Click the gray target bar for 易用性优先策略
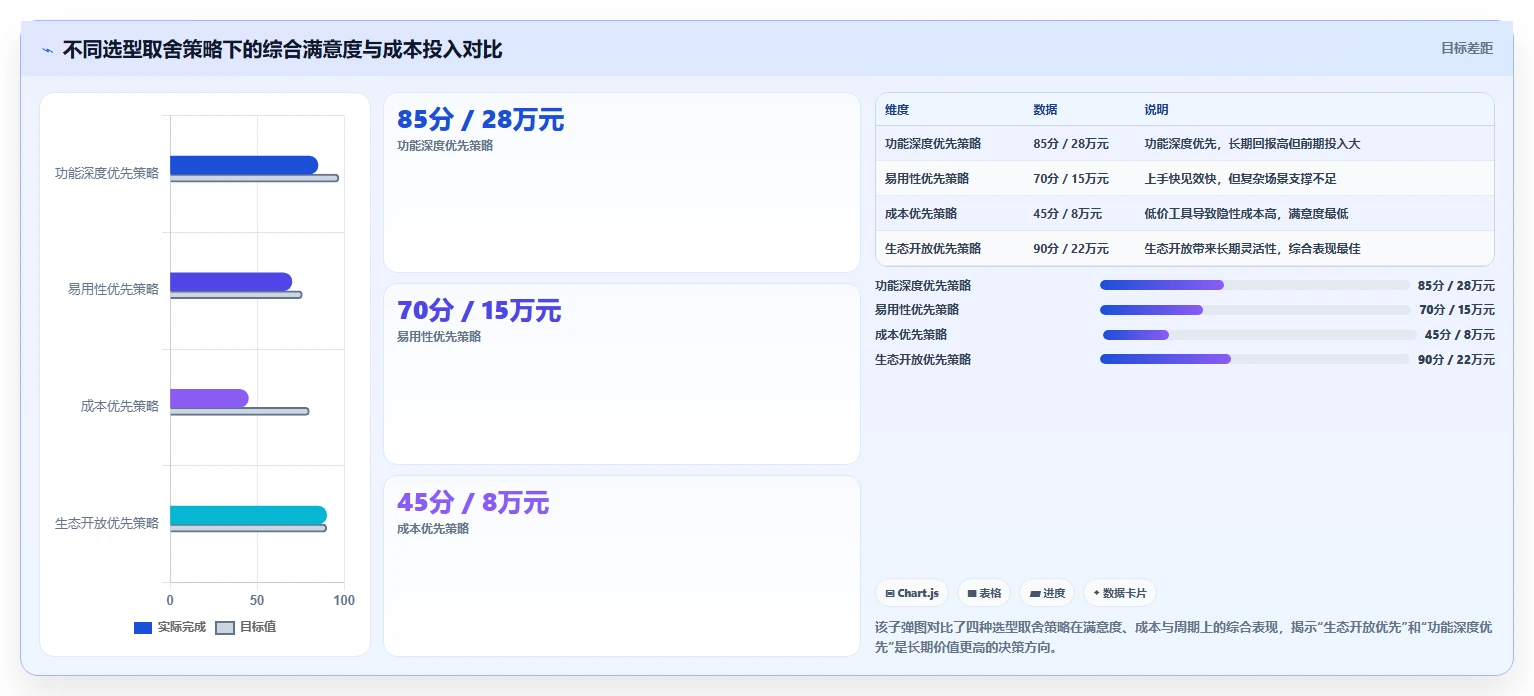The width and height of the screenshot is (1534, 696). (x=236, y=295)
